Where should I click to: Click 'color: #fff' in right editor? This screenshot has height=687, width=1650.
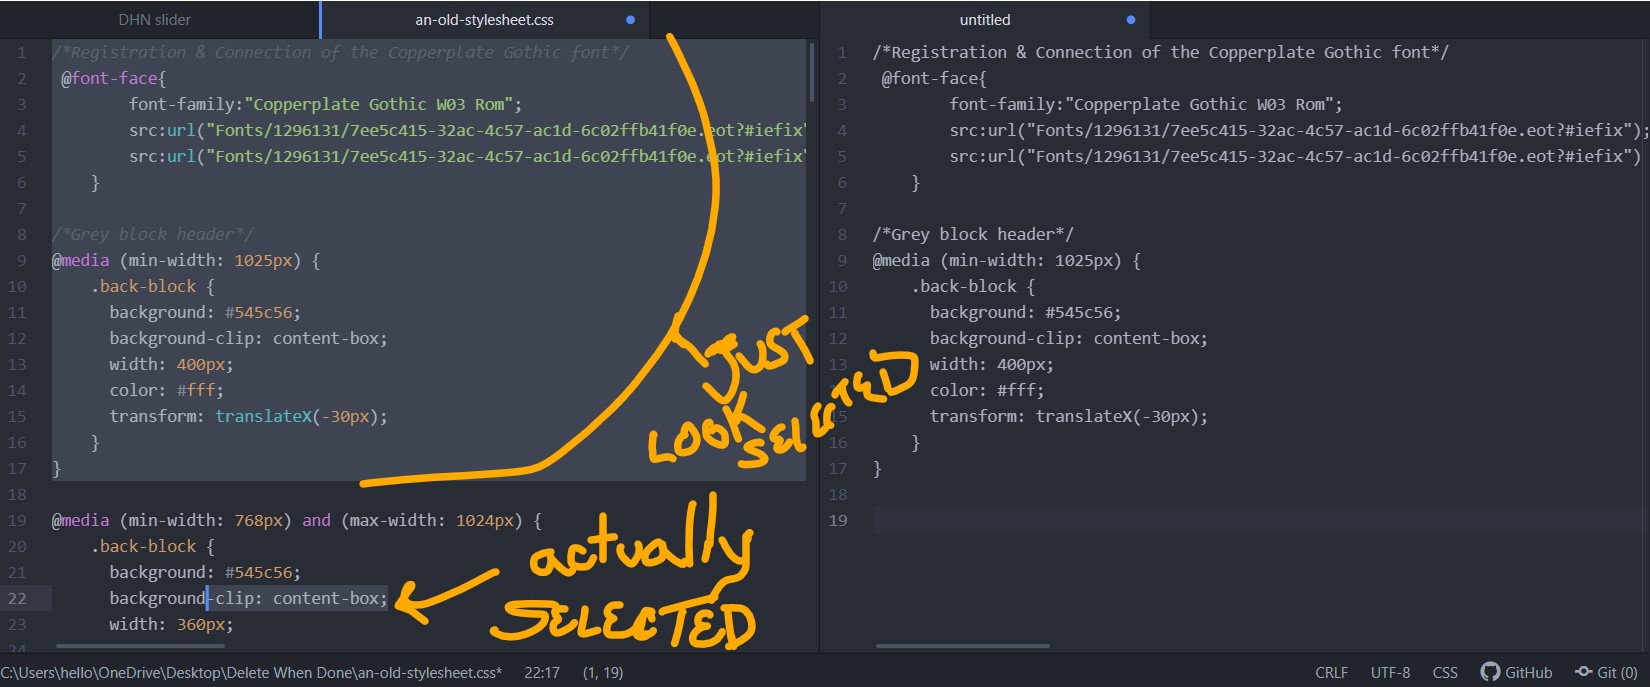tap(982, 390)
